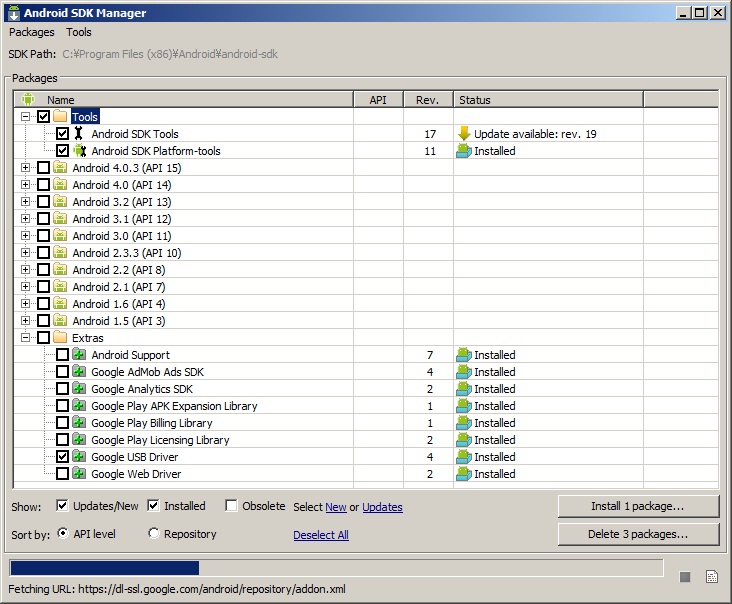Click the Google Play Billing Library package icon
Screen dimensions: 732x604
click(x=79, y=422)
